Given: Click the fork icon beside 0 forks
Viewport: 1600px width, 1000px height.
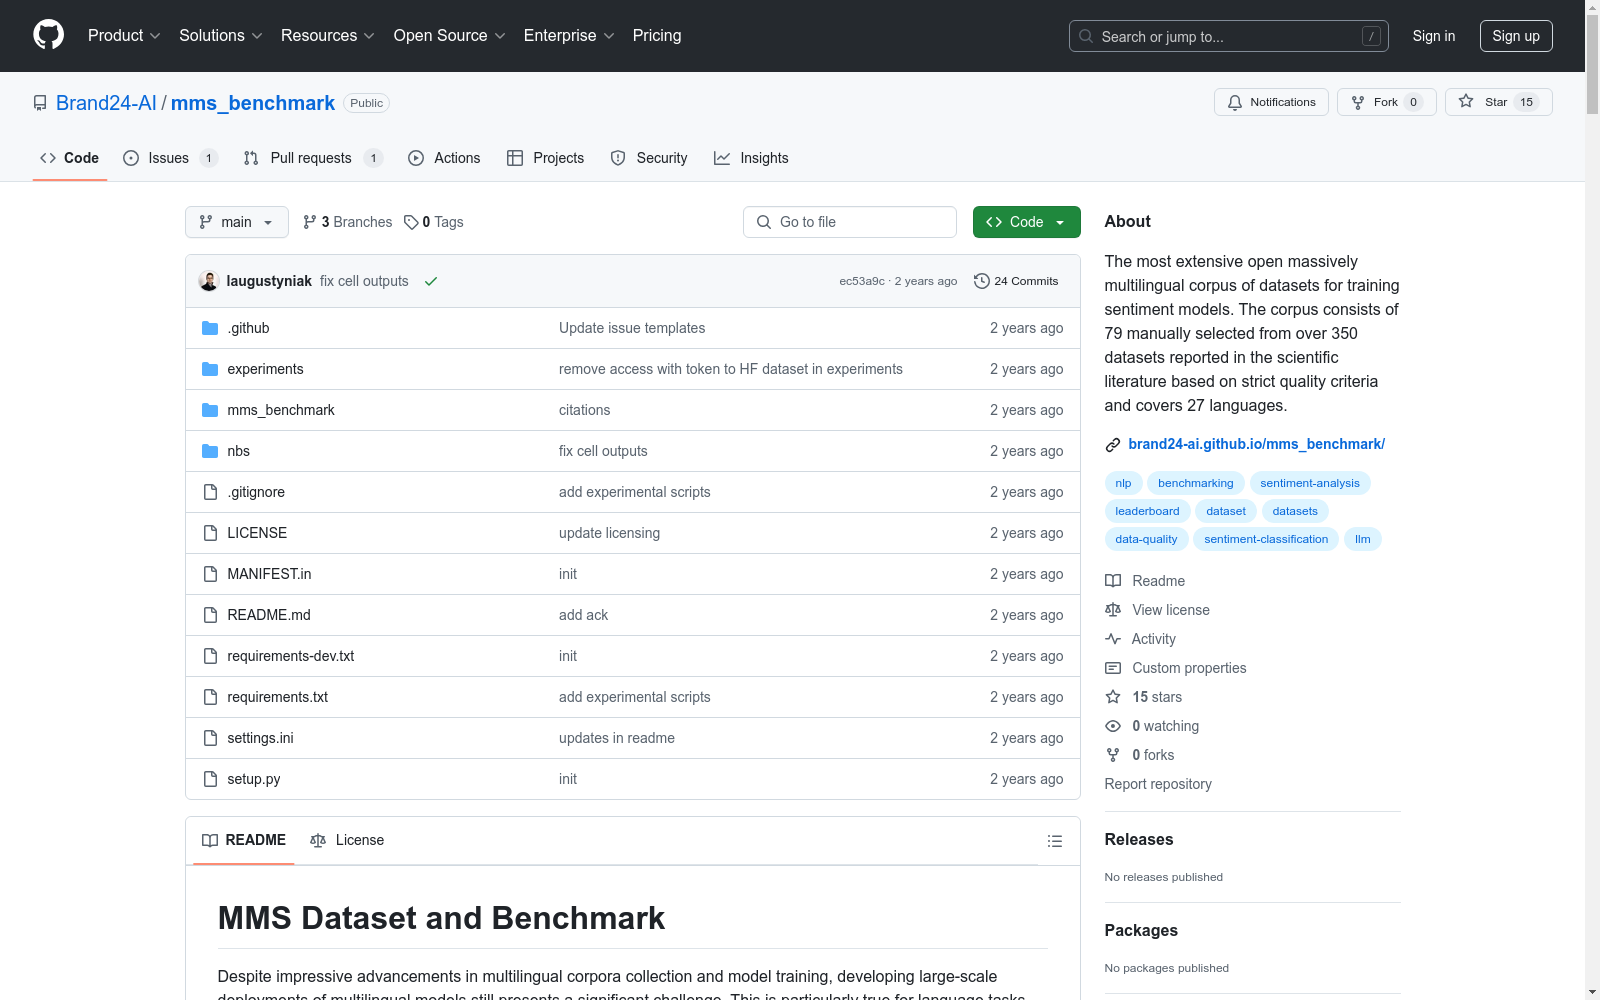Looking at the screenshot, I should pos(1113,755).
